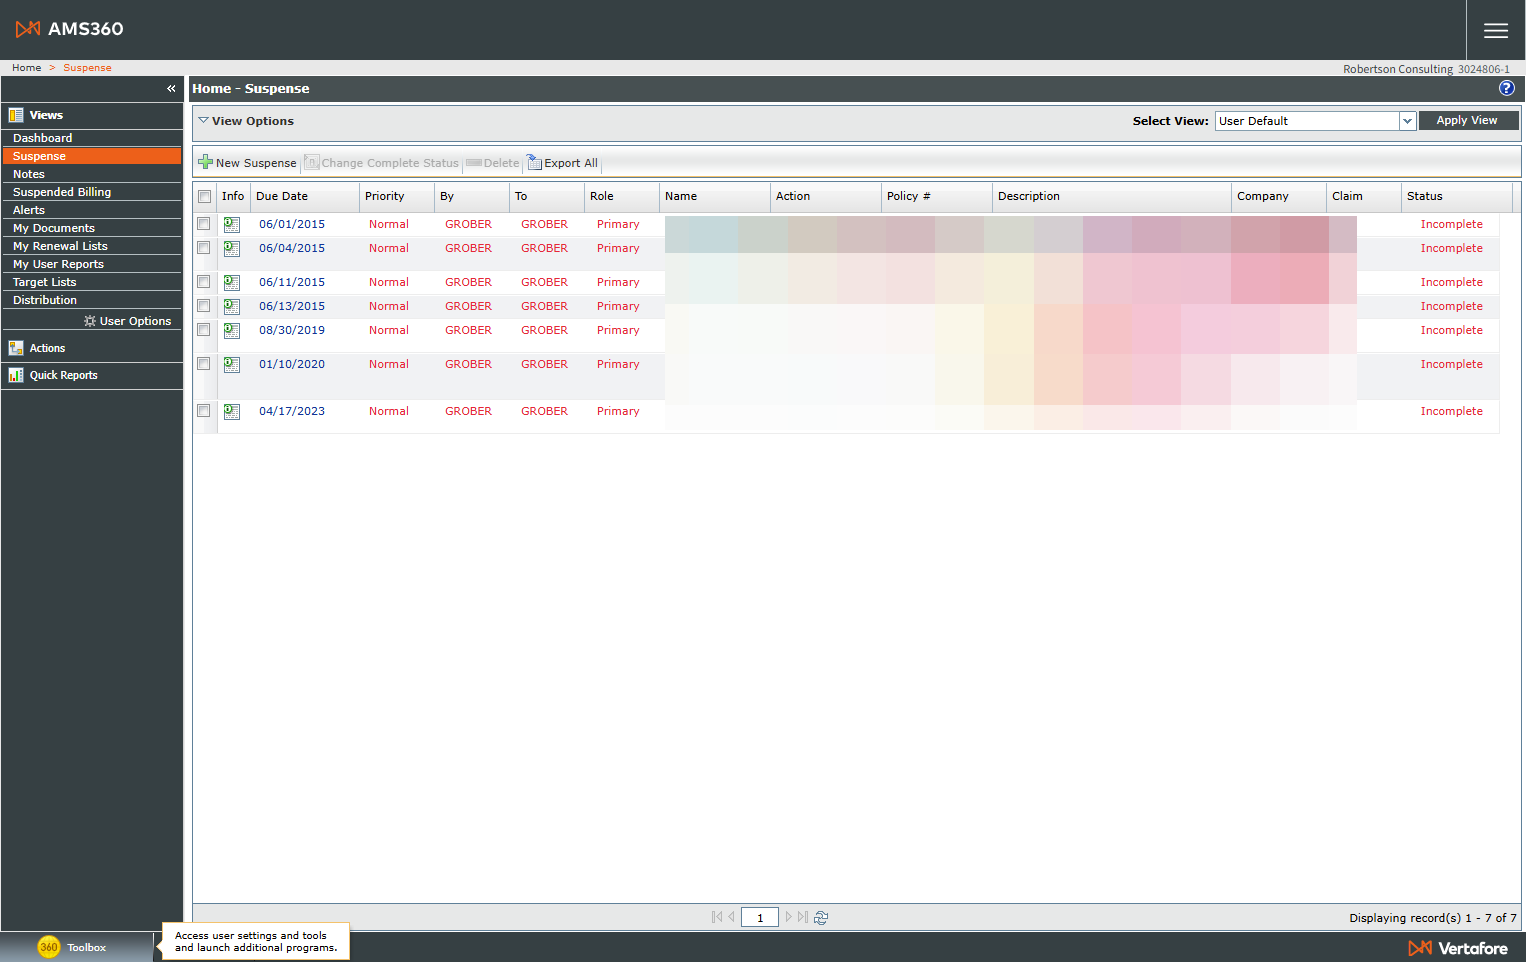
Task: Create a New Suspense
Action: [248, 163]
